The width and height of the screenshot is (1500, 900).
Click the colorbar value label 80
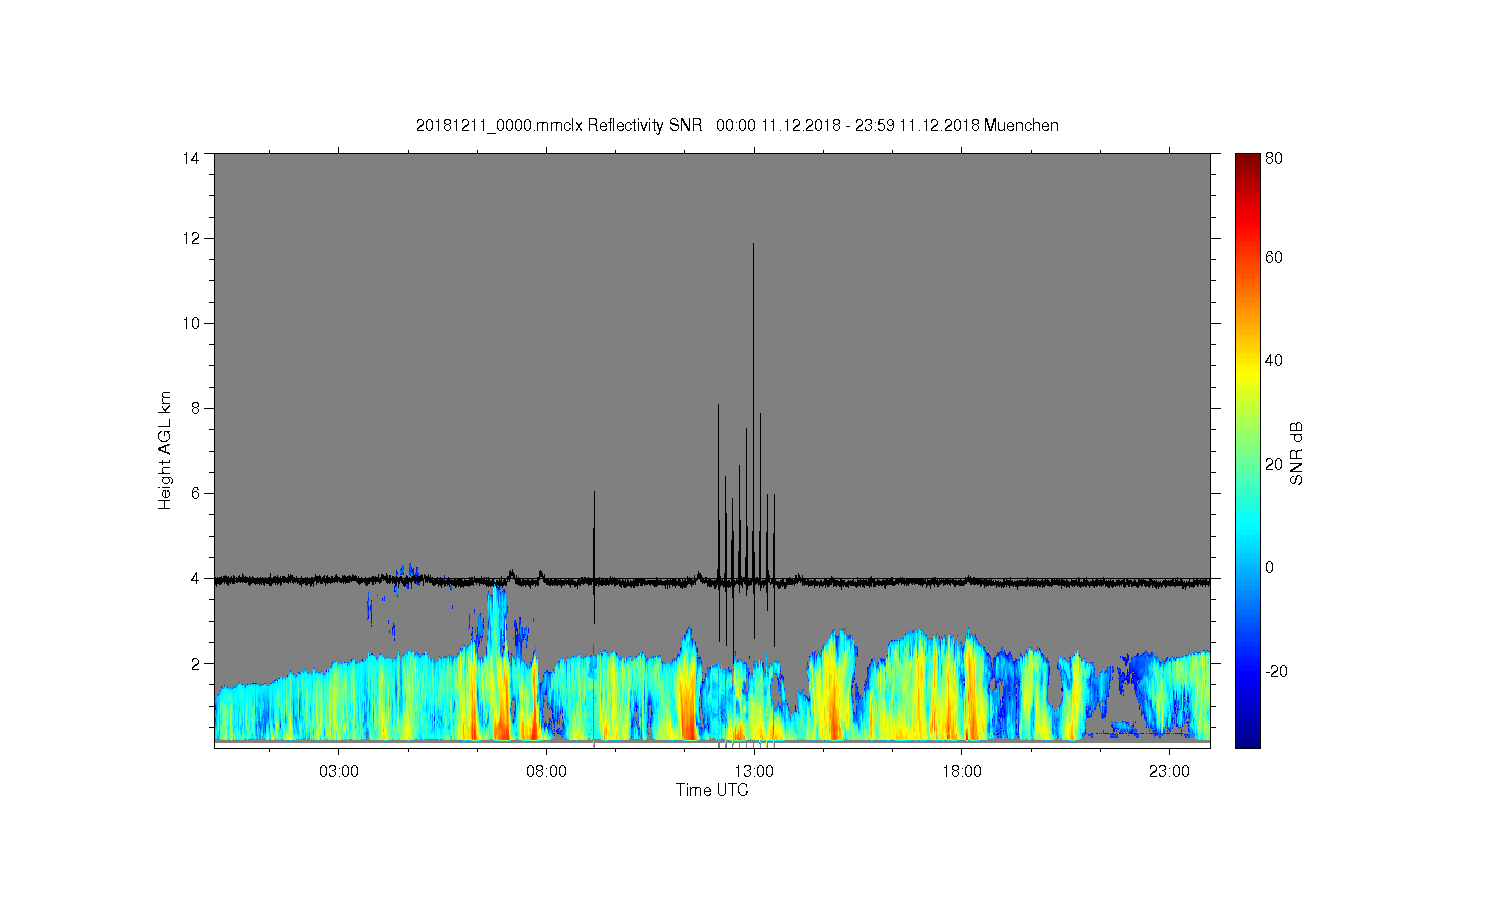coord(1274,158)
